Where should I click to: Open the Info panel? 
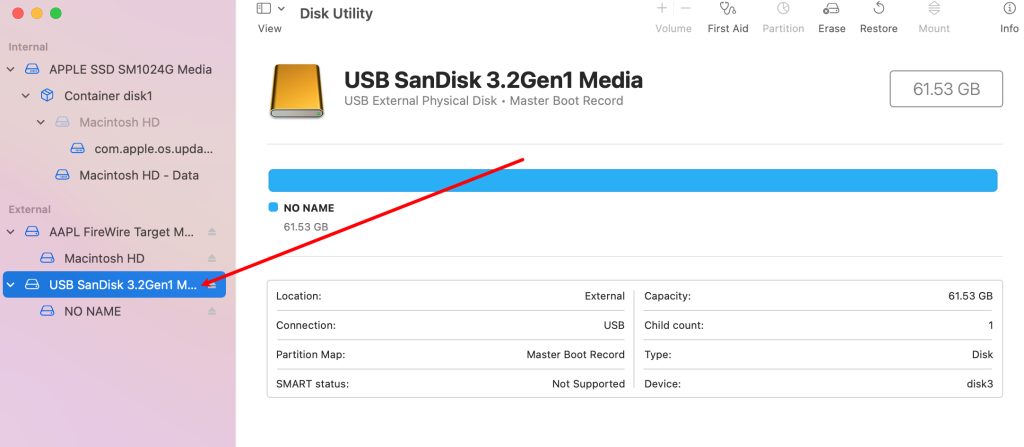coord(1009,18)
